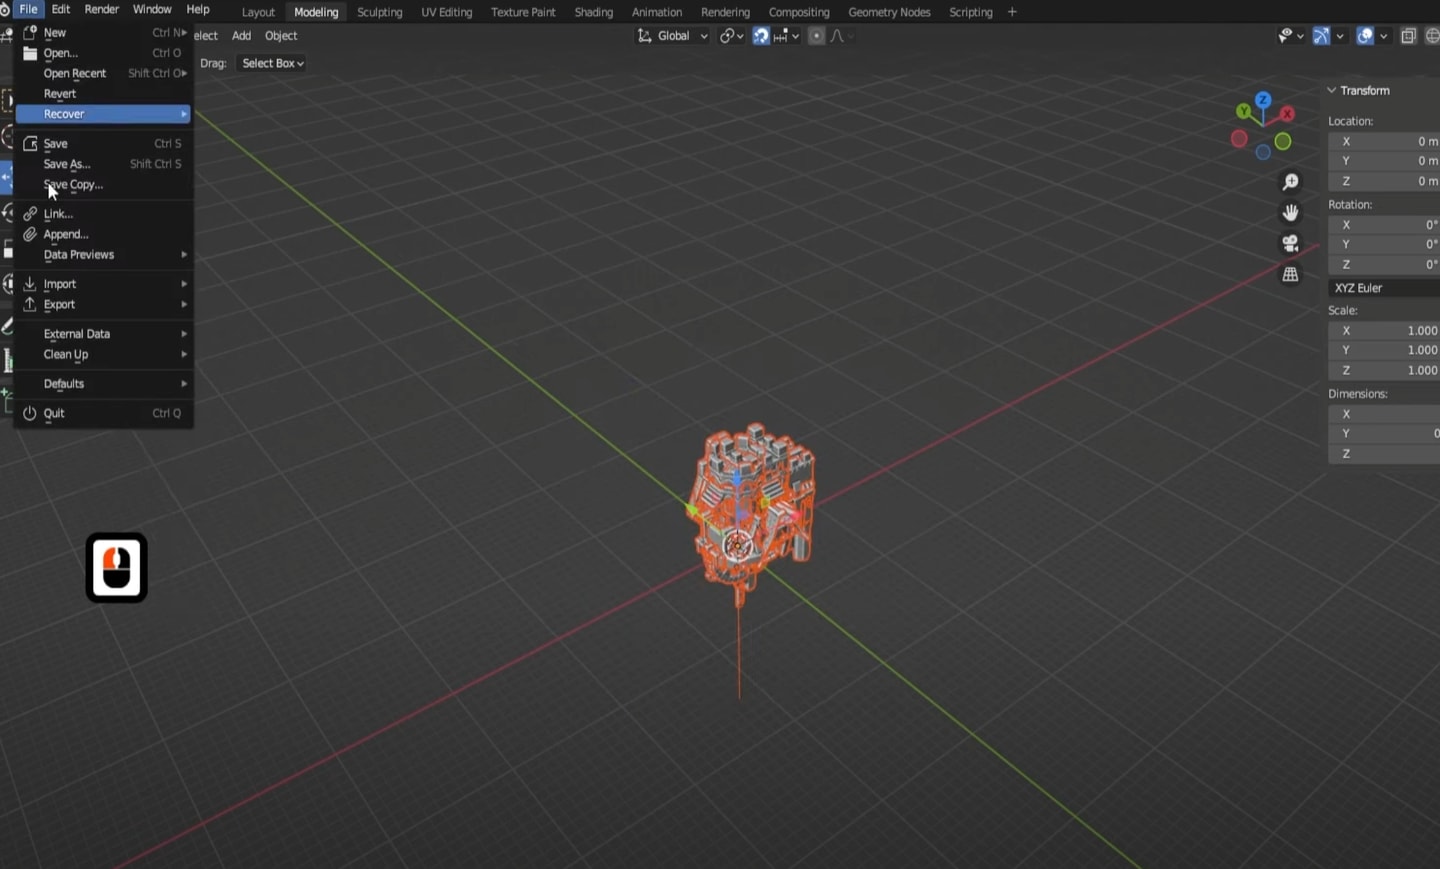The image size is (1440, 869).
Task: Expand the Clean Up submenu
Action: click(x=103, y=354)
